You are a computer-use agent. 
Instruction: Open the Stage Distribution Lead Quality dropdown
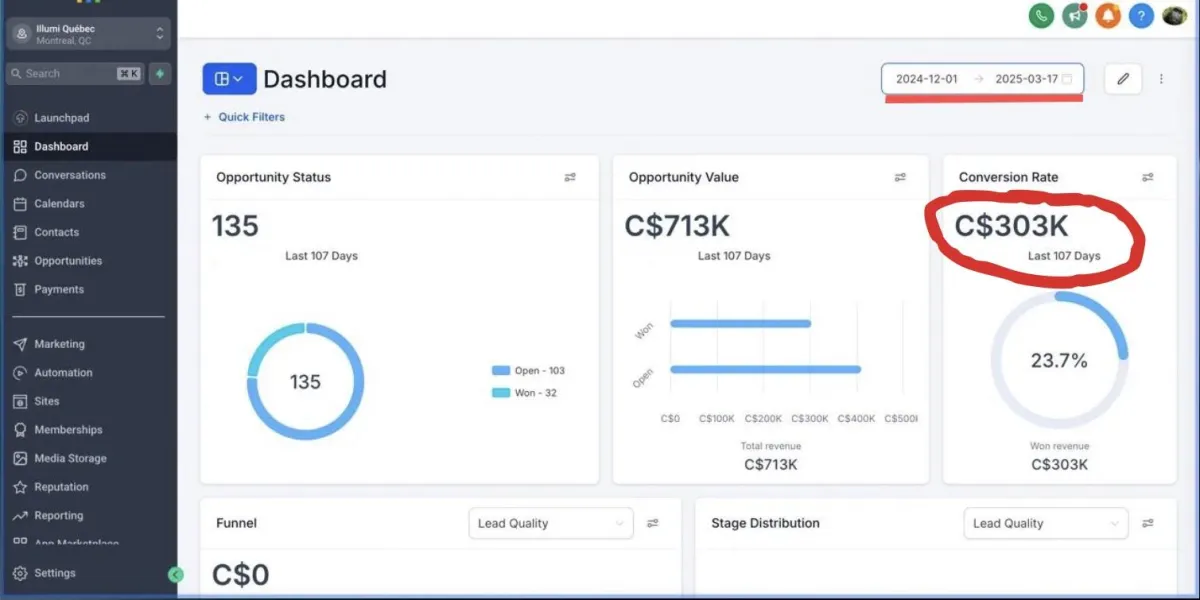pyautogui.click(x=1046, y=523)
